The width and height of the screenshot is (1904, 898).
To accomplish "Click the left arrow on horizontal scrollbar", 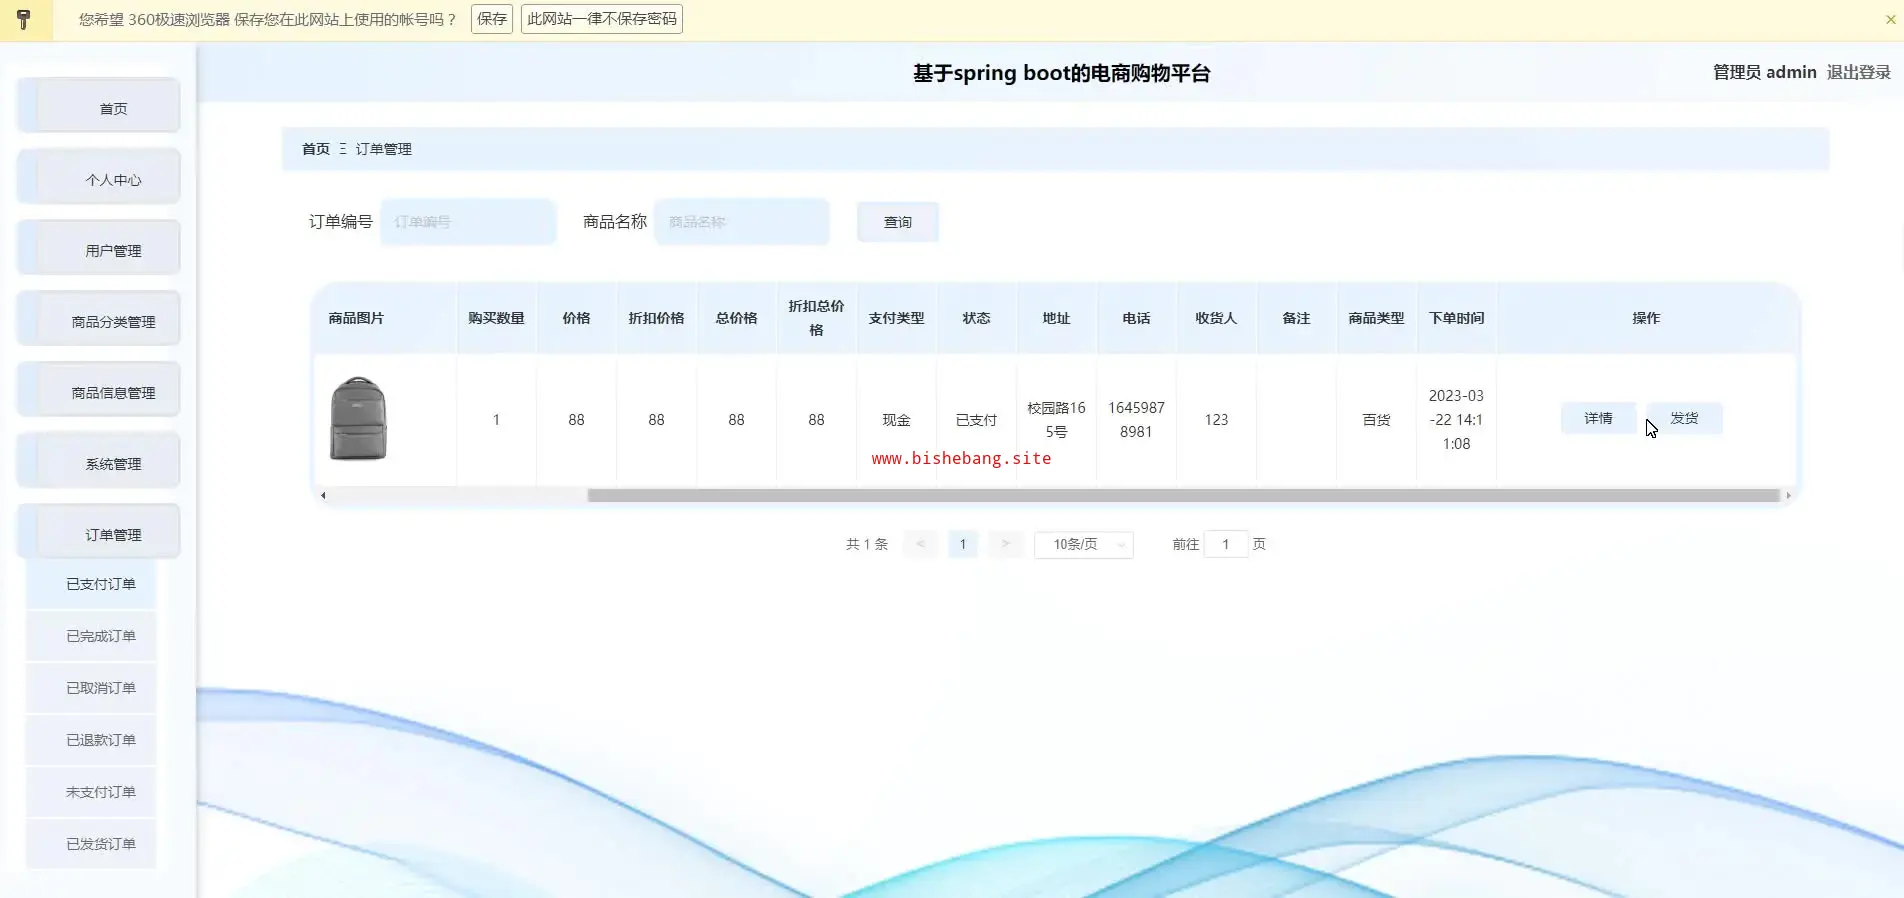I will (x=323, y=495).
